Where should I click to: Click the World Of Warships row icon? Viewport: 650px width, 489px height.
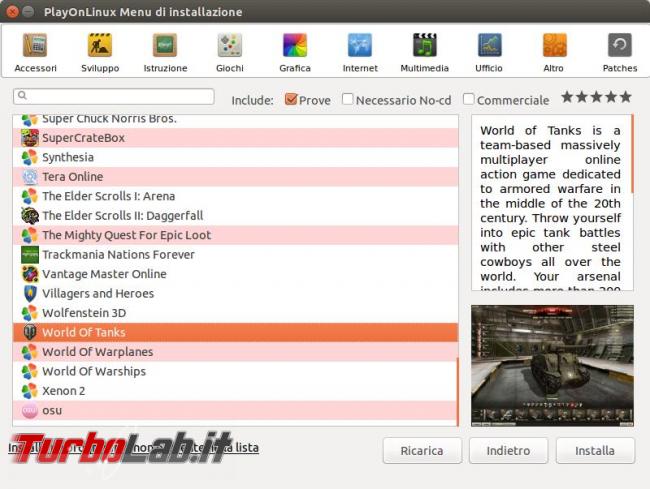coord(30,371)
